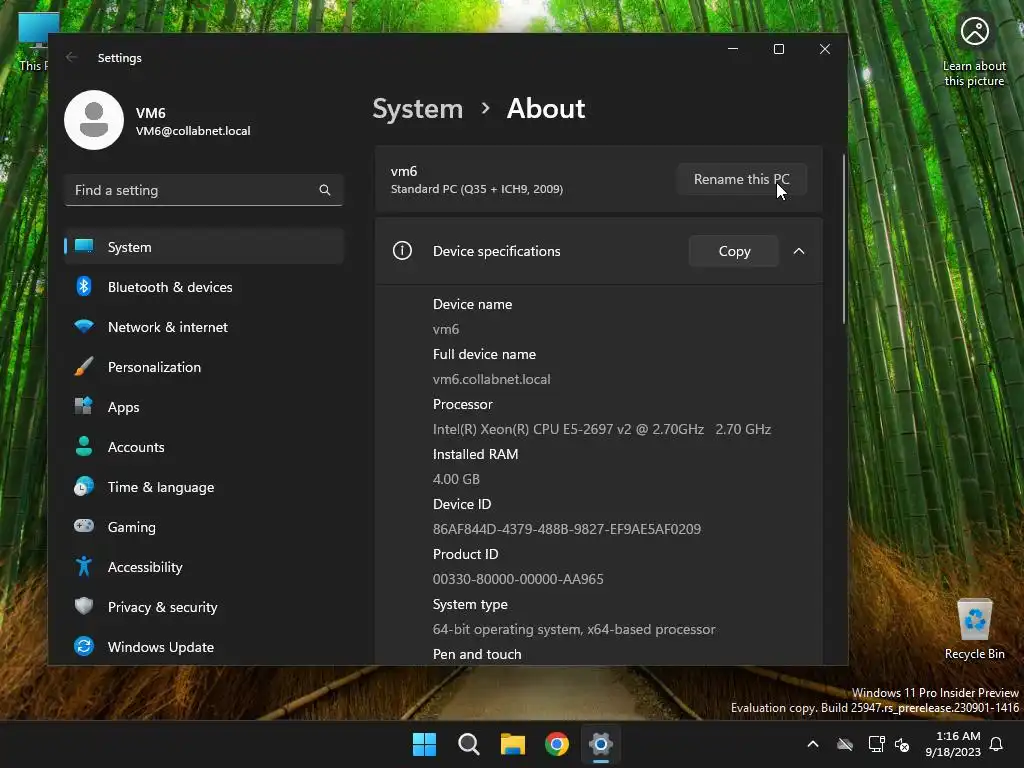
Task: Open File Explorer from taskbar
Action: tap(513, 744)
